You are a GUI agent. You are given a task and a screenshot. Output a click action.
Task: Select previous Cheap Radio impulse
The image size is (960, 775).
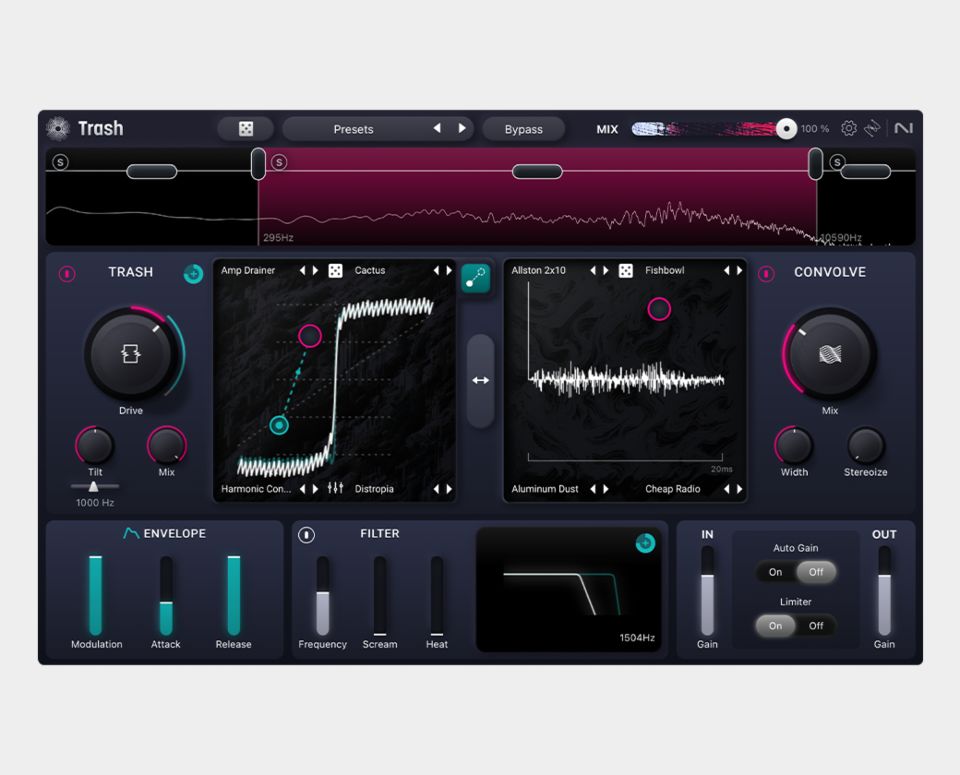pyautogui.click(x=726, y=489)
